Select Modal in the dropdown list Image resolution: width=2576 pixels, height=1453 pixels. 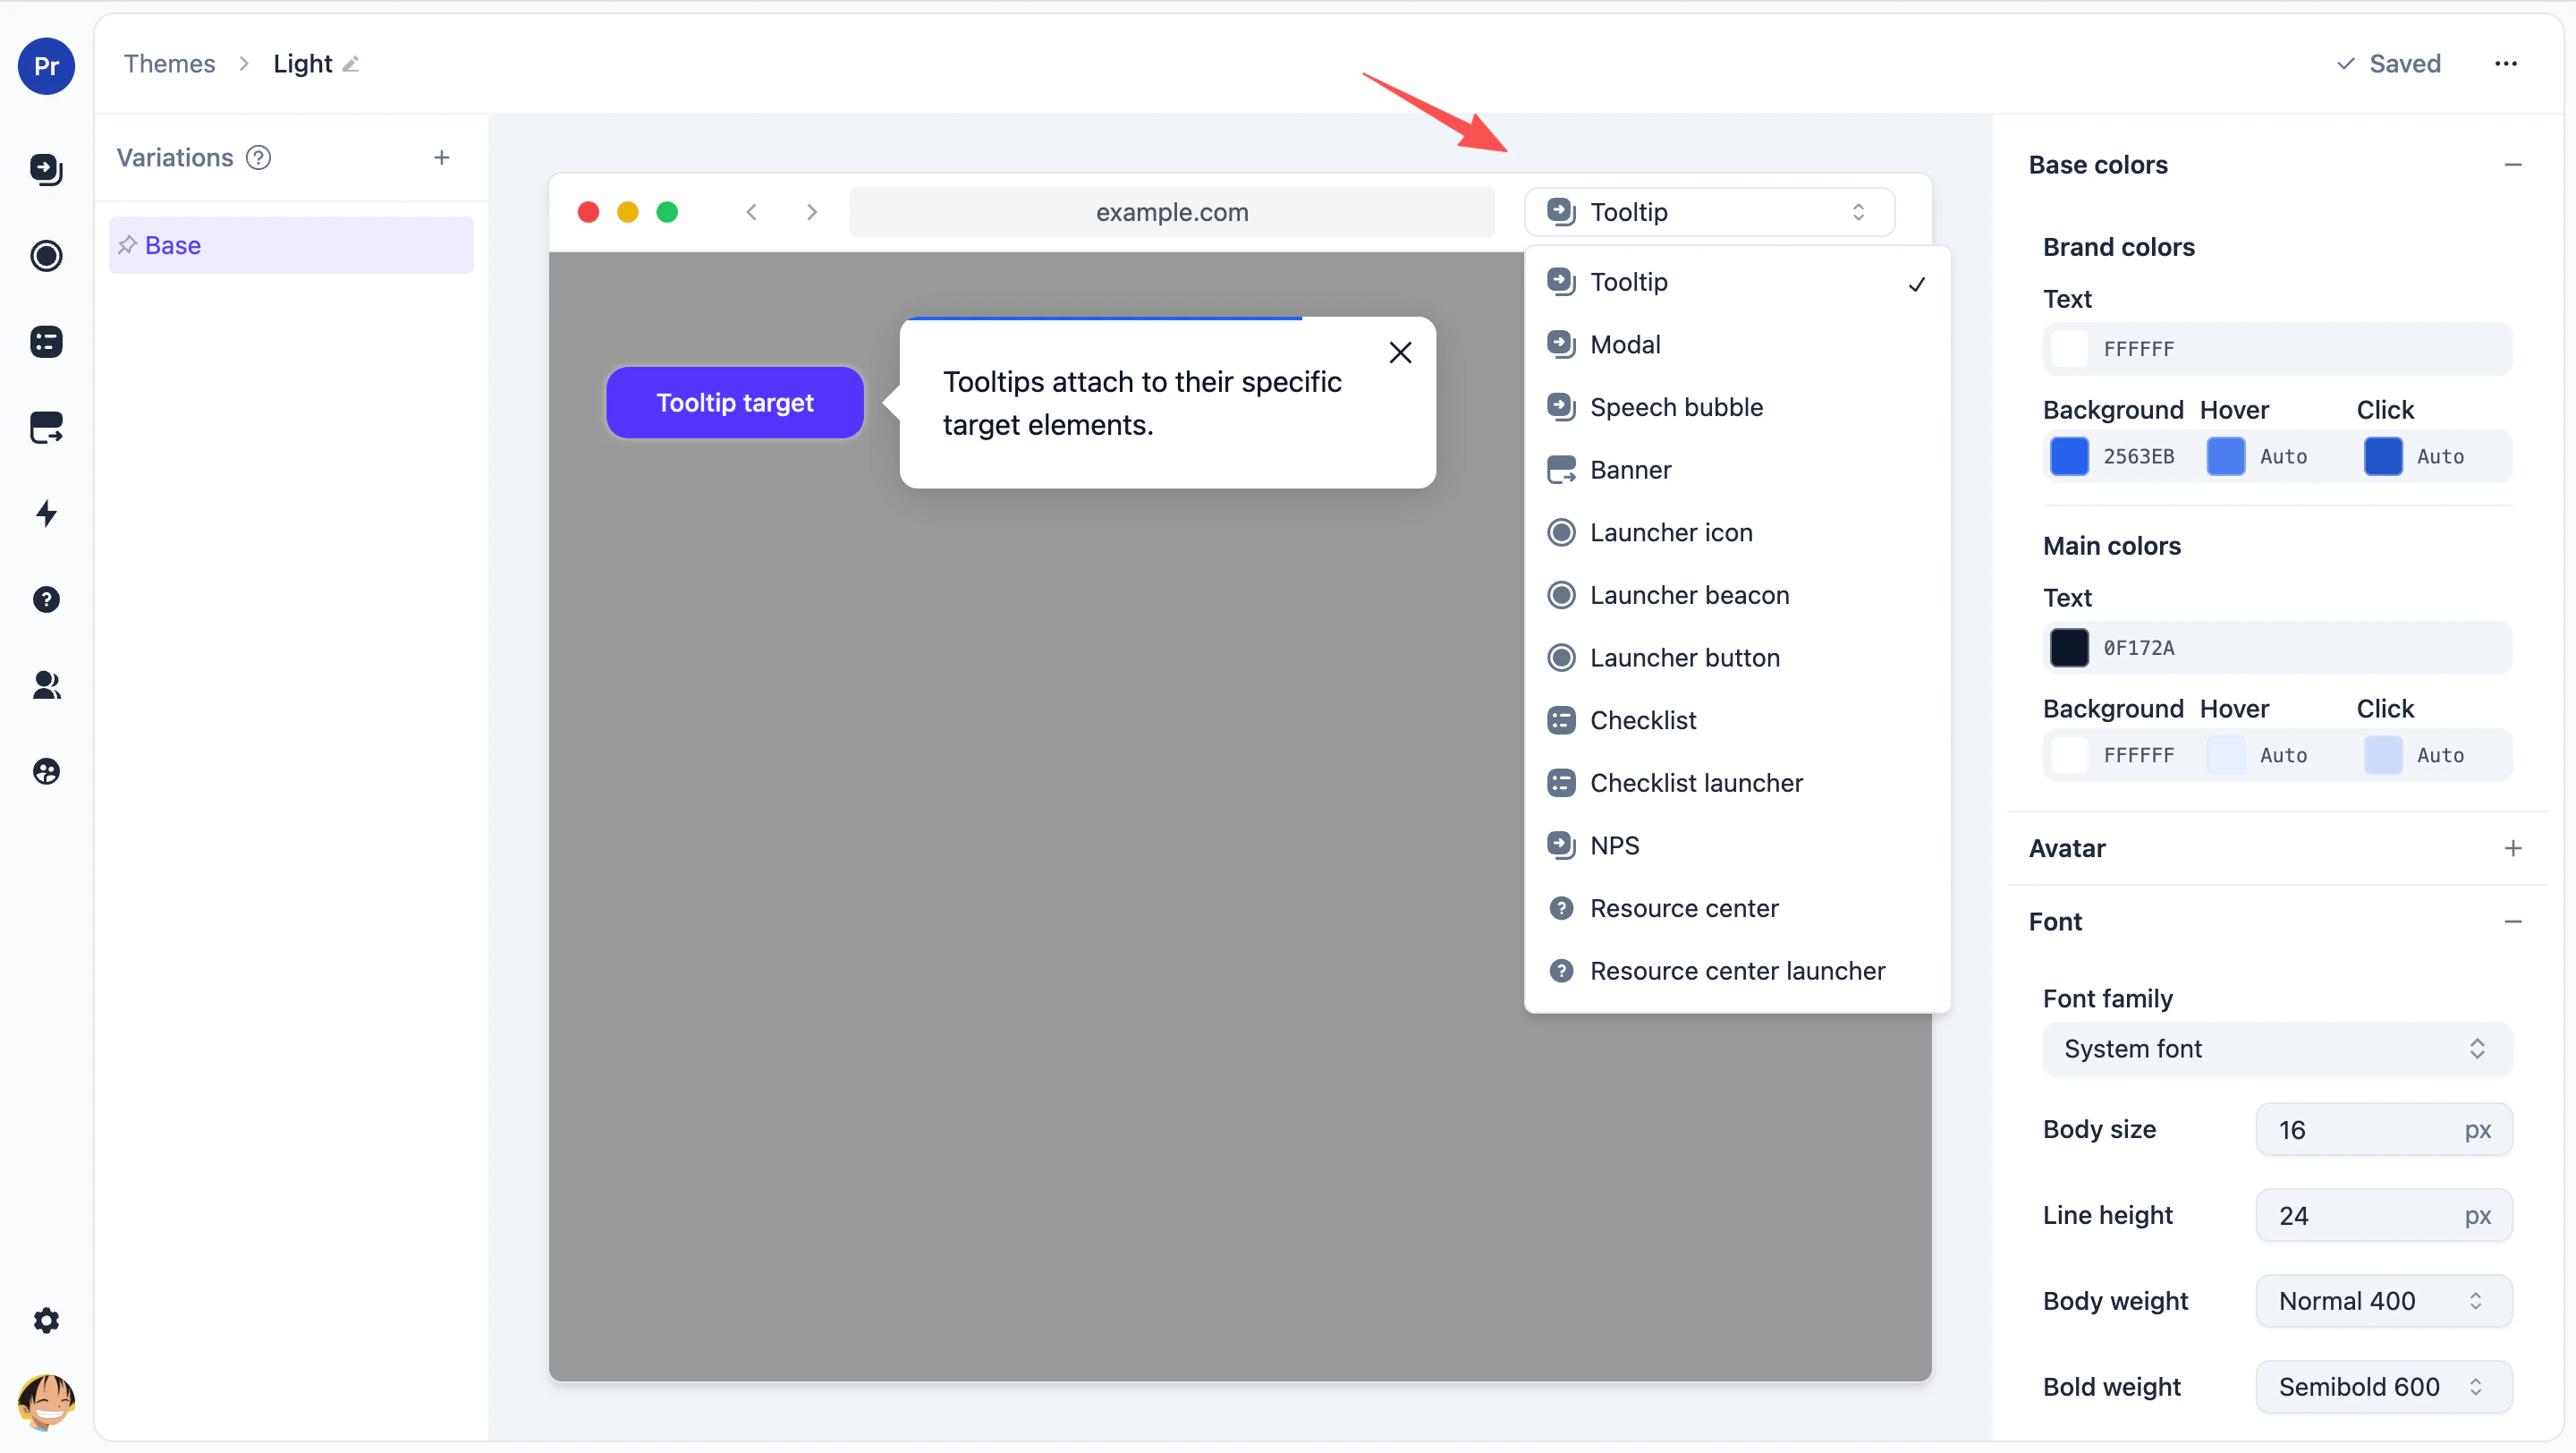(1737, 345)
